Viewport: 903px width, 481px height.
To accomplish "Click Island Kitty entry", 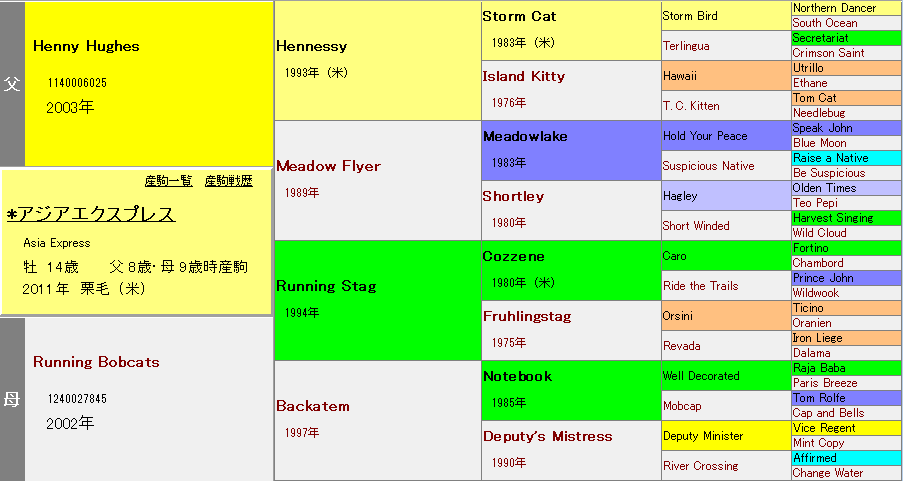I will tap(523, 76).
